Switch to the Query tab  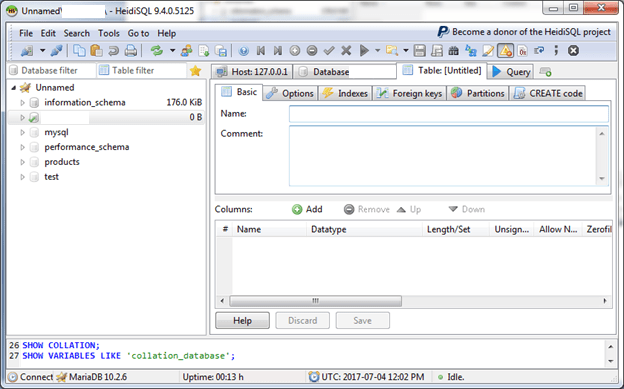tap(511, 72)
